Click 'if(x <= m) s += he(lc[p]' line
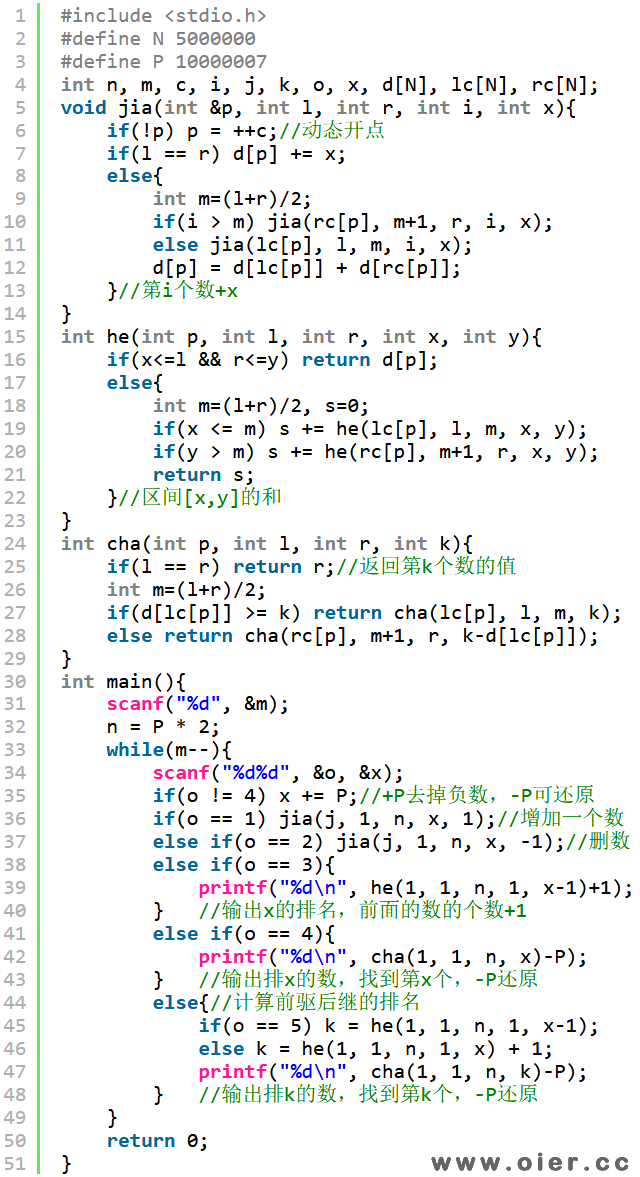Image resolution: width=640 pixels, height=1177 pixels. click(370, 429)
